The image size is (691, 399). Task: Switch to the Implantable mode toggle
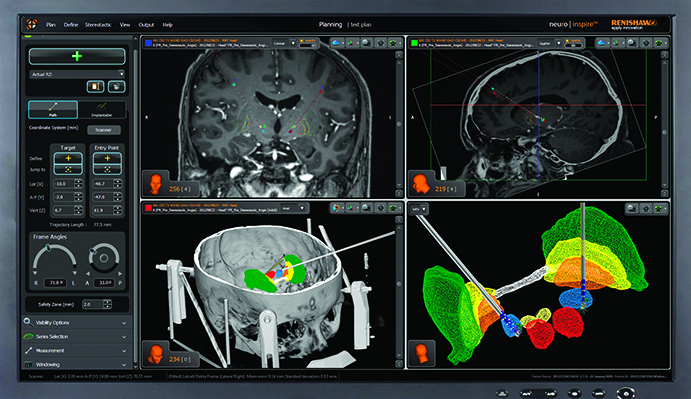tap(102, 109)
